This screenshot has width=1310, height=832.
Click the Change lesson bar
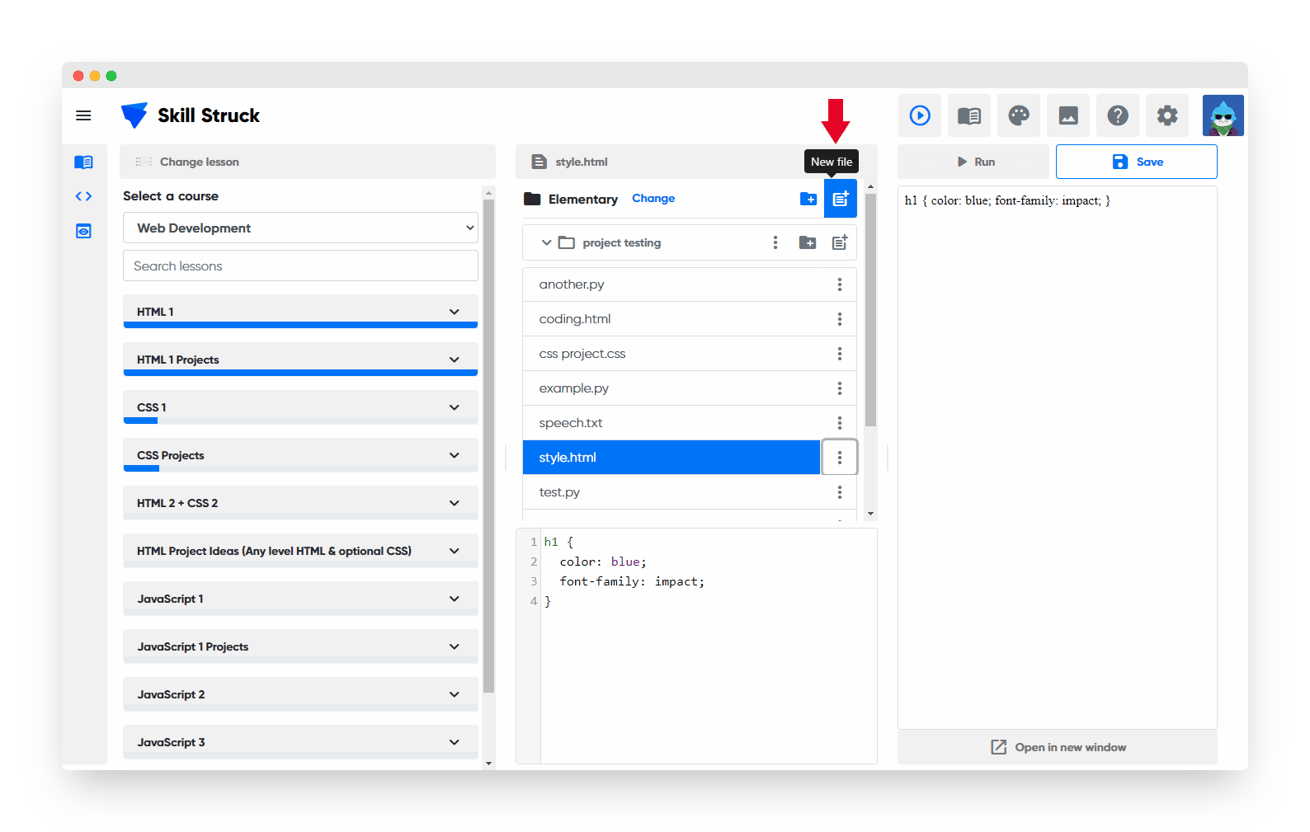click(x=308, y=162)
